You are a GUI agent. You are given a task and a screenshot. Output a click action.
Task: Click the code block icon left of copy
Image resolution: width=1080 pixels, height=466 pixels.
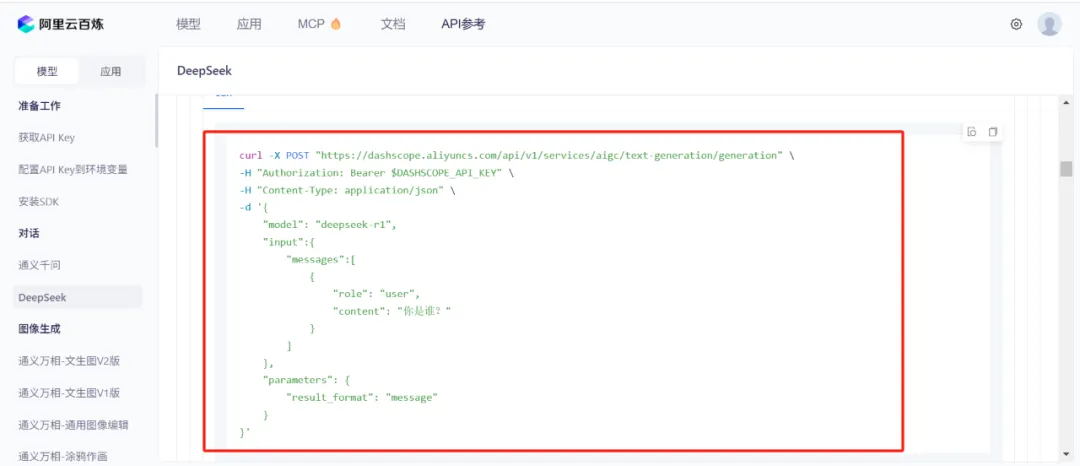(x=972, y=131)
